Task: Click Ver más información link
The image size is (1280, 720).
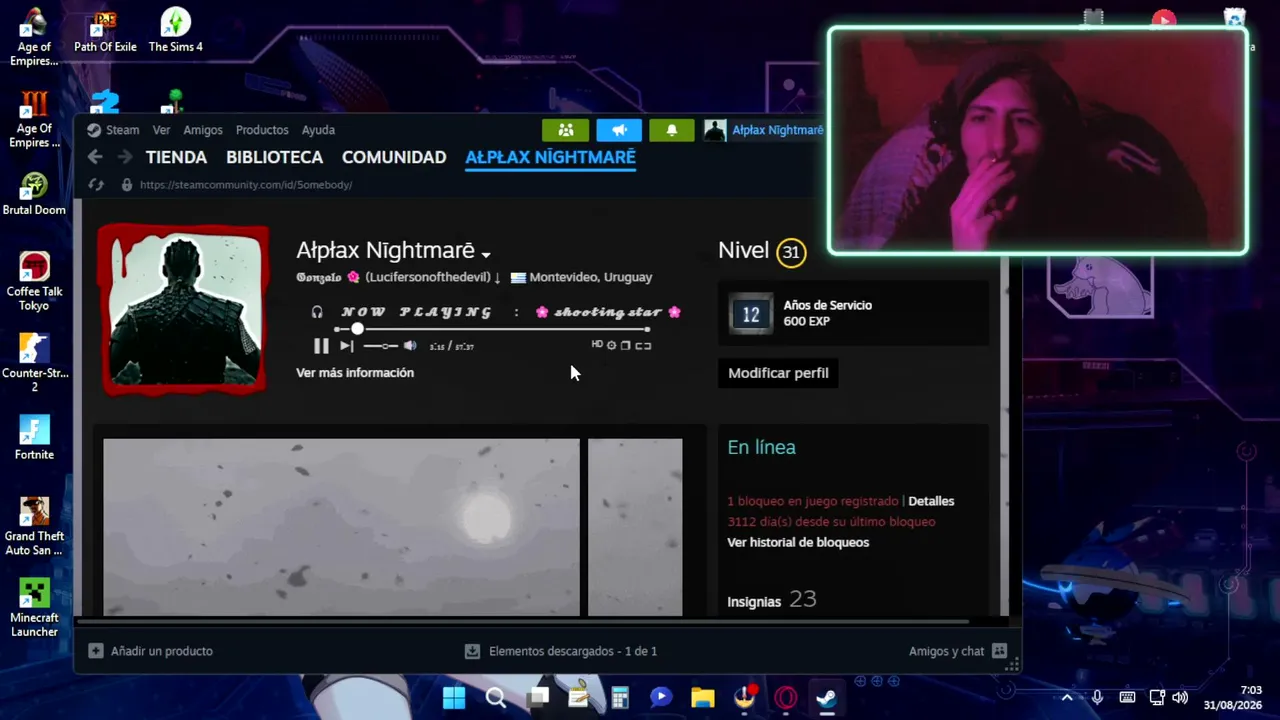Action: (x=355, y=373)
